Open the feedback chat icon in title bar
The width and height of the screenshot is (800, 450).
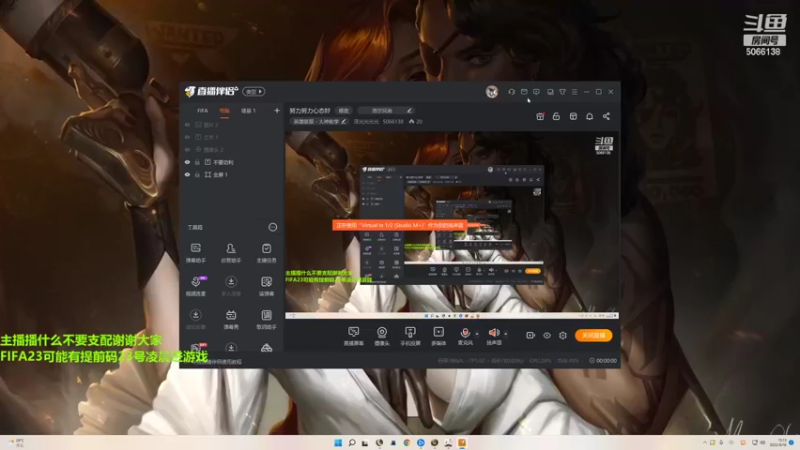536,92
